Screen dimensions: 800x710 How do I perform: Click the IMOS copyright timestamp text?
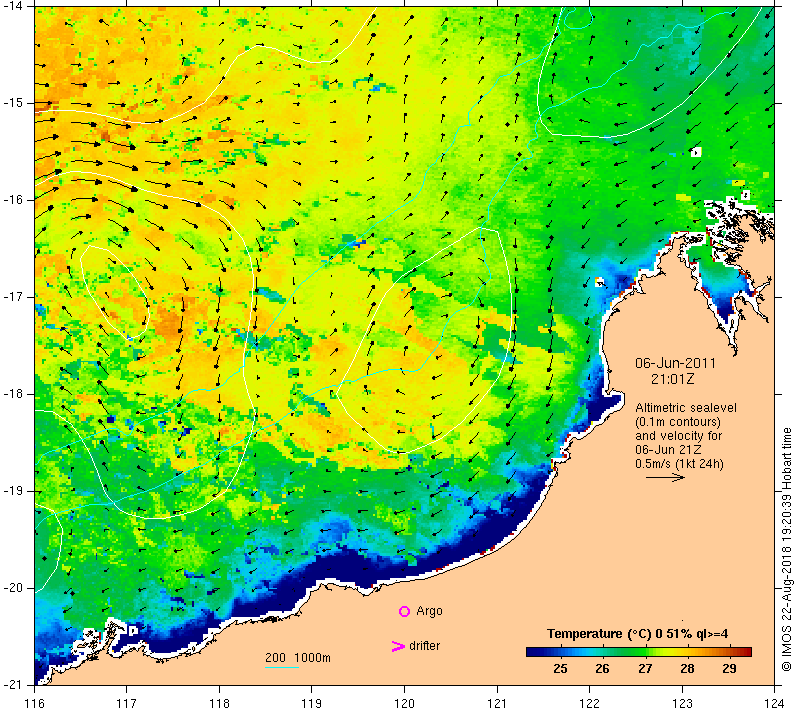tap(786, 550)
